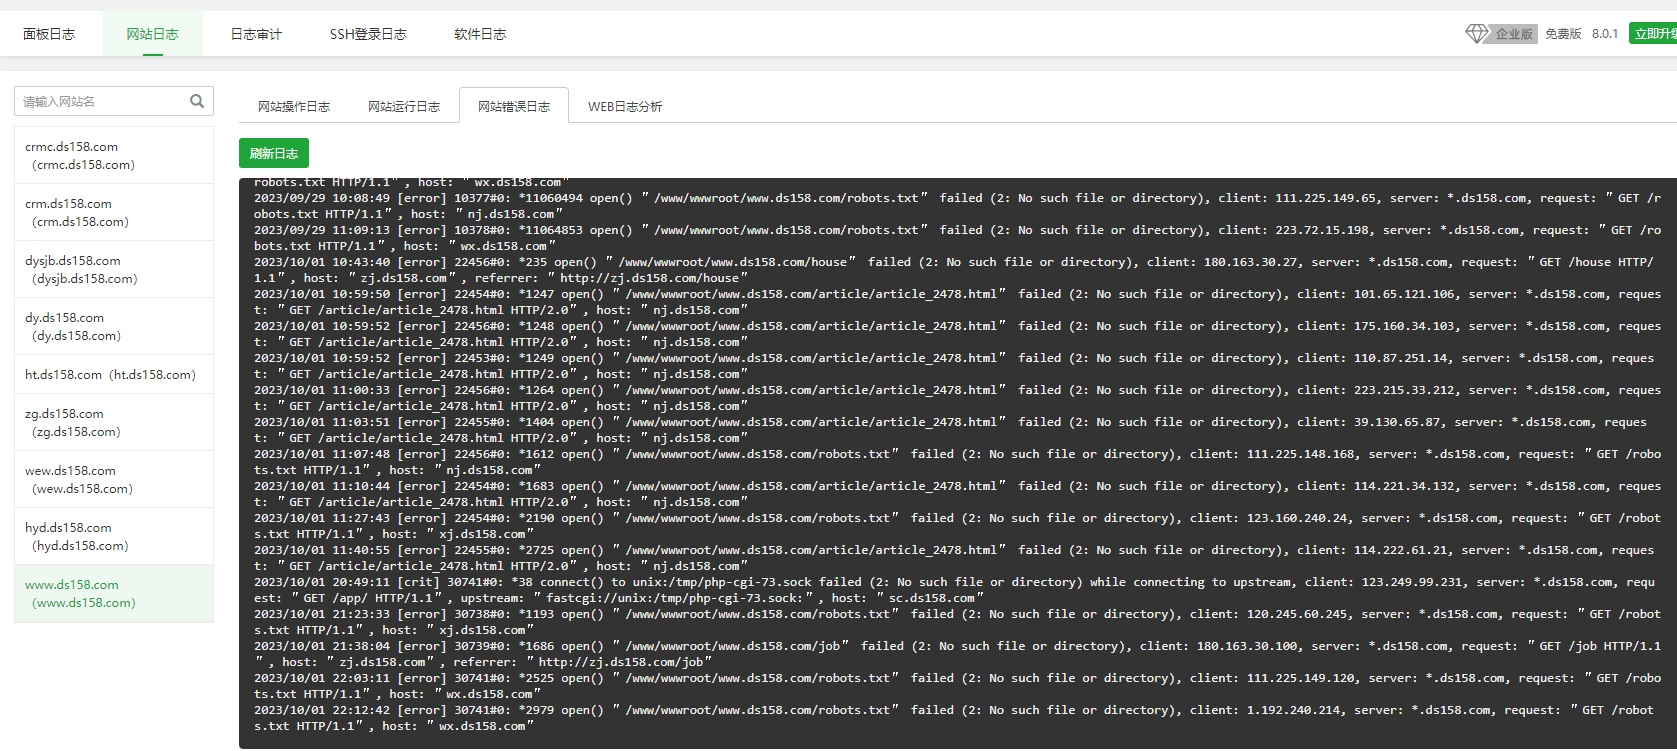
Task: Click the log entry at 2023/09/29 11:09:13
Action: coord(957,238)
